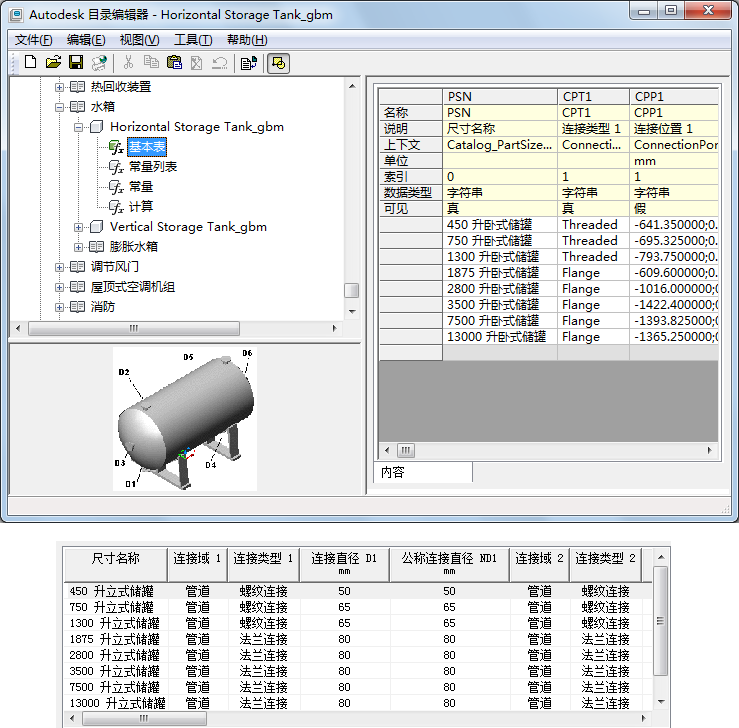Select the 1875 升立式储罐 row
Image resolution: width=739 pixels, height=728 pixels.
(x=358, y=639)
